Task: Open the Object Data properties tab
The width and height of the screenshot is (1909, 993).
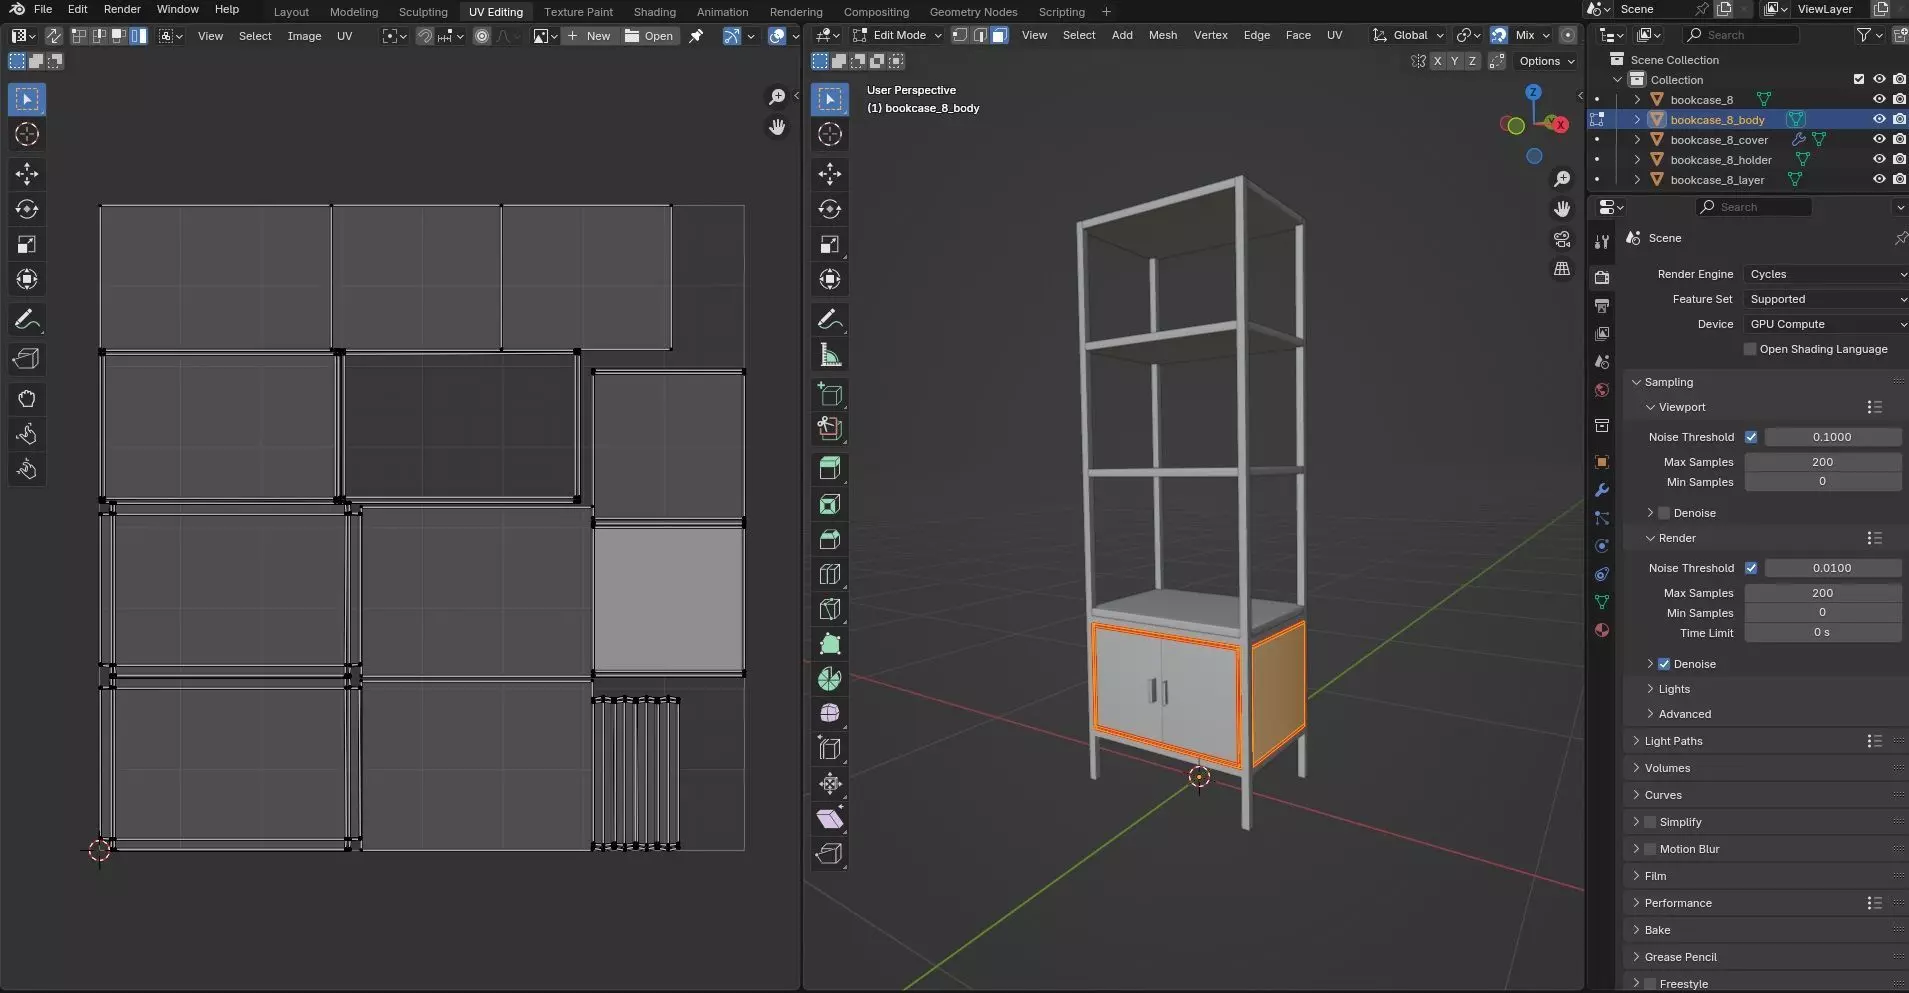Action: click(1602, 602)
